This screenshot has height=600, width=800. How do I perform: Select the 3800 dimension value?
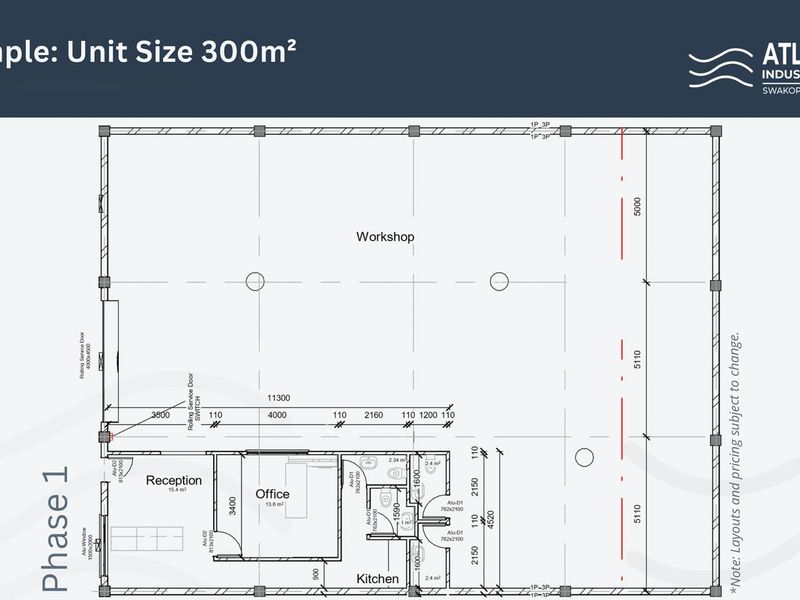(x=160, y=415)
